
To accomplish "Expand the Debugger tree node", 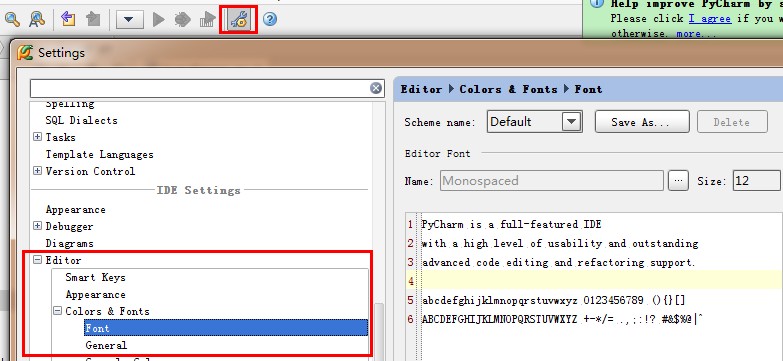I will 37,226.
